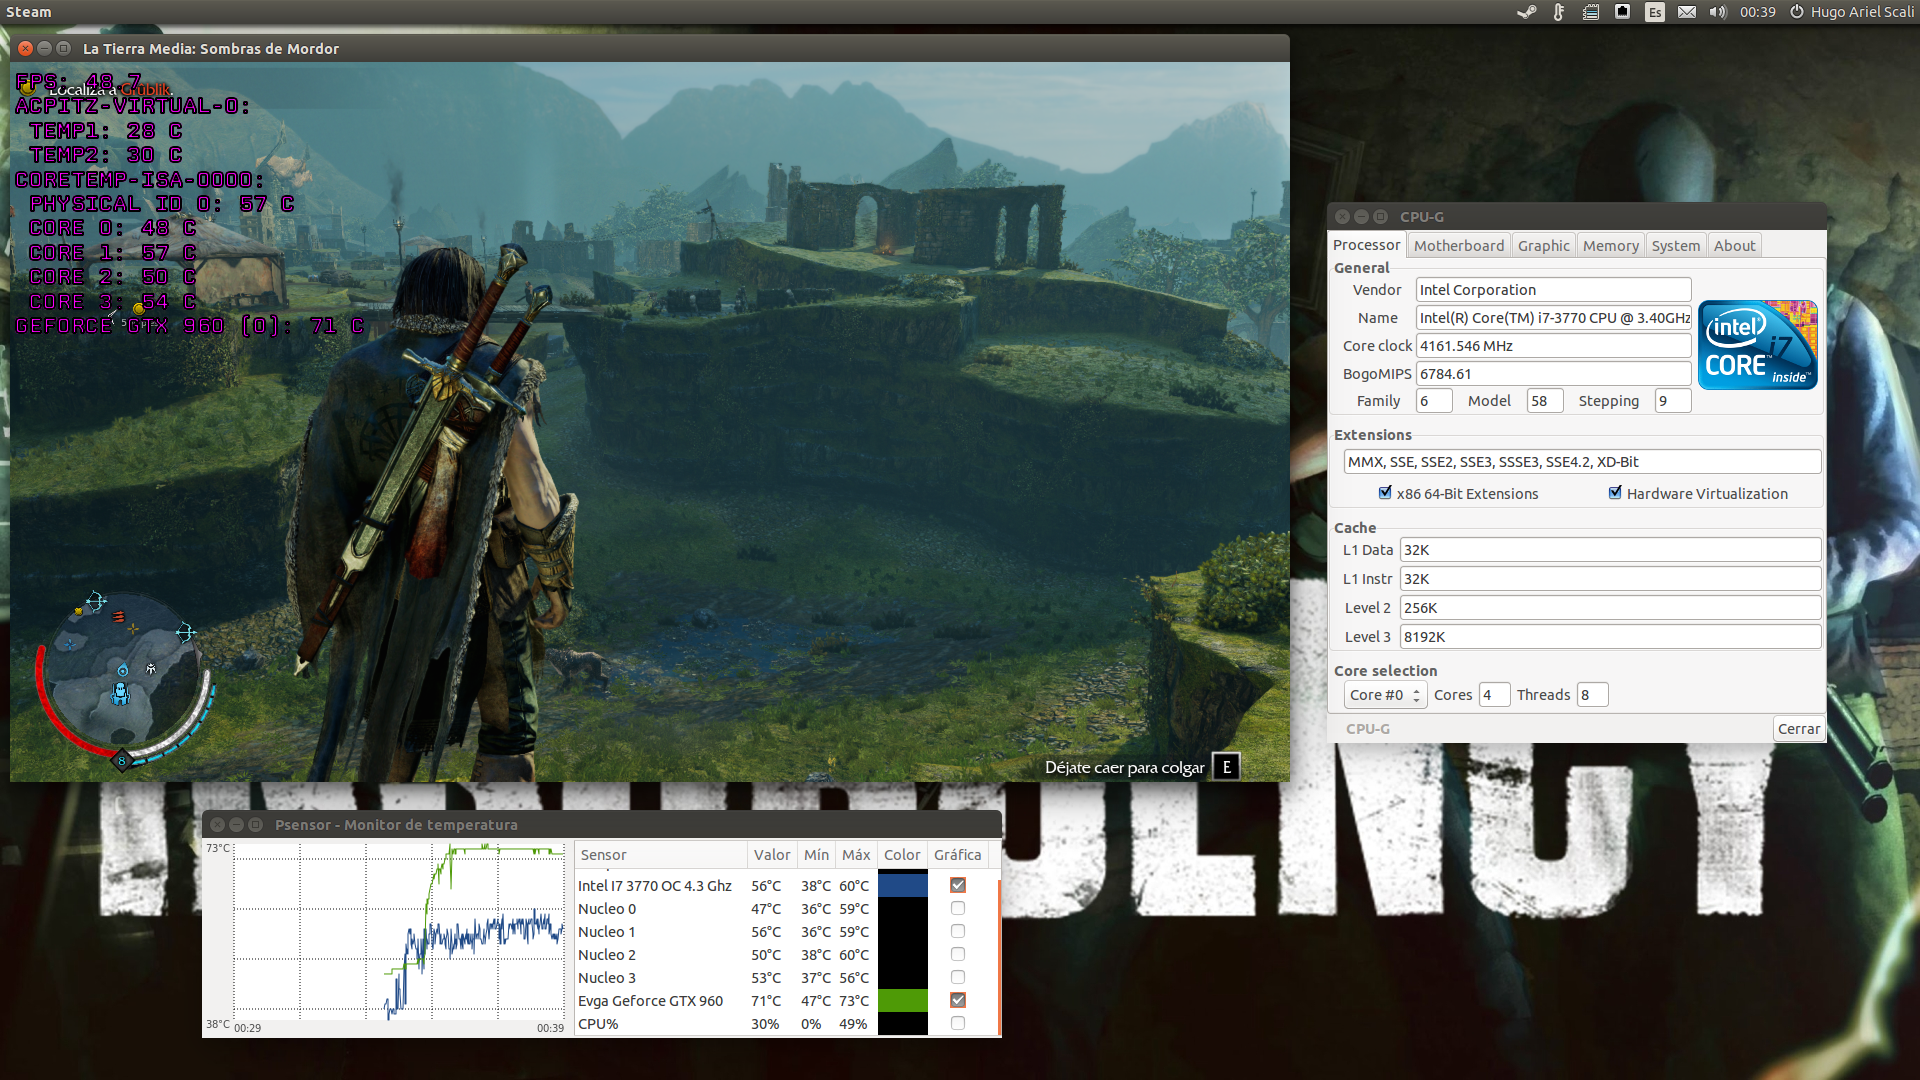
Task: Click the Intel Core i7 logo in CPU-G
Action: coord(1758,345)
